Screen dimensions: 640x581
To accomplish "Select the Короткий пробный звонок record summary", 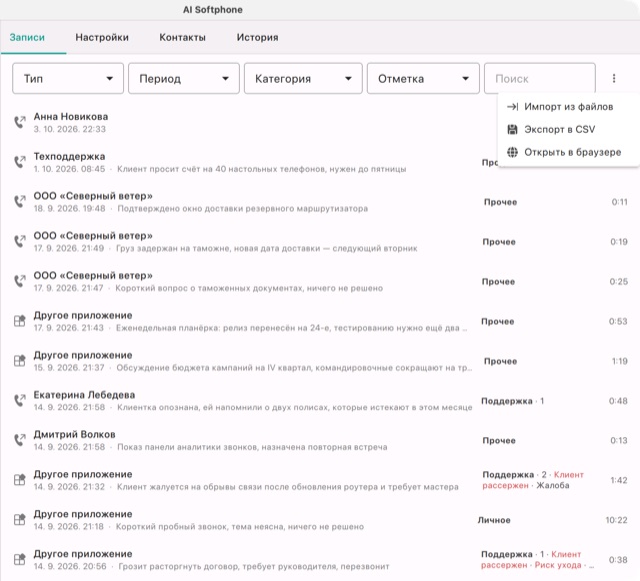I will (x=240, y=527).
